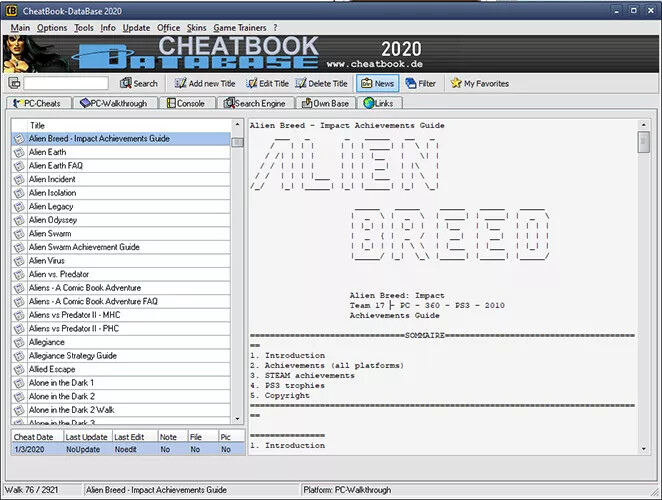The image size is (662, 500).
Task: Open the Skins menu
Action: tap(196, 28)
